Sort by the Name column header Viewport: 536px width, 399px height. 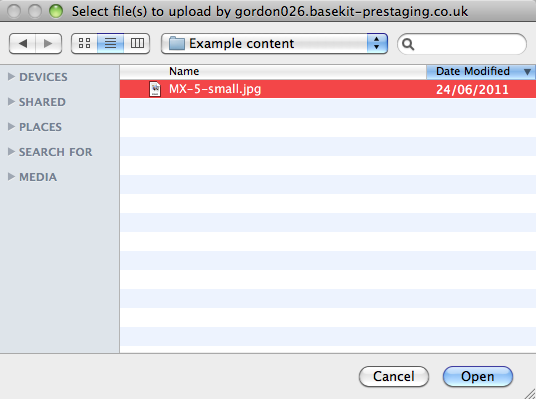tap(273, 71)
